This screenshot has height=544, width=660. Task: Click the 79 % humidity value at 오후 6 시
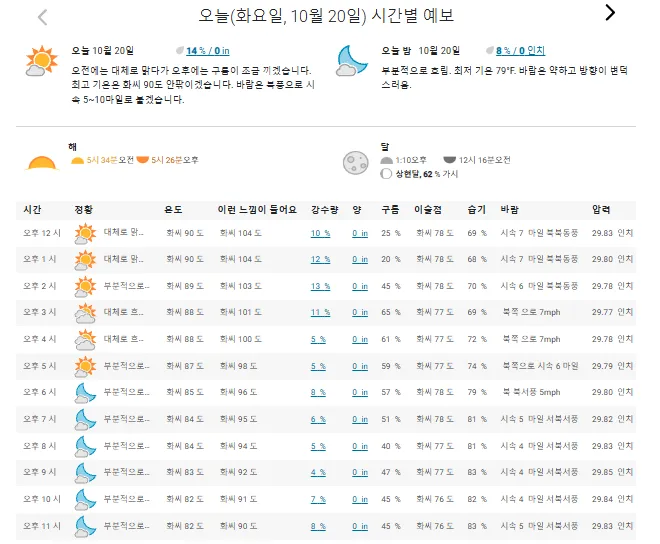click(x=477, y=392)
